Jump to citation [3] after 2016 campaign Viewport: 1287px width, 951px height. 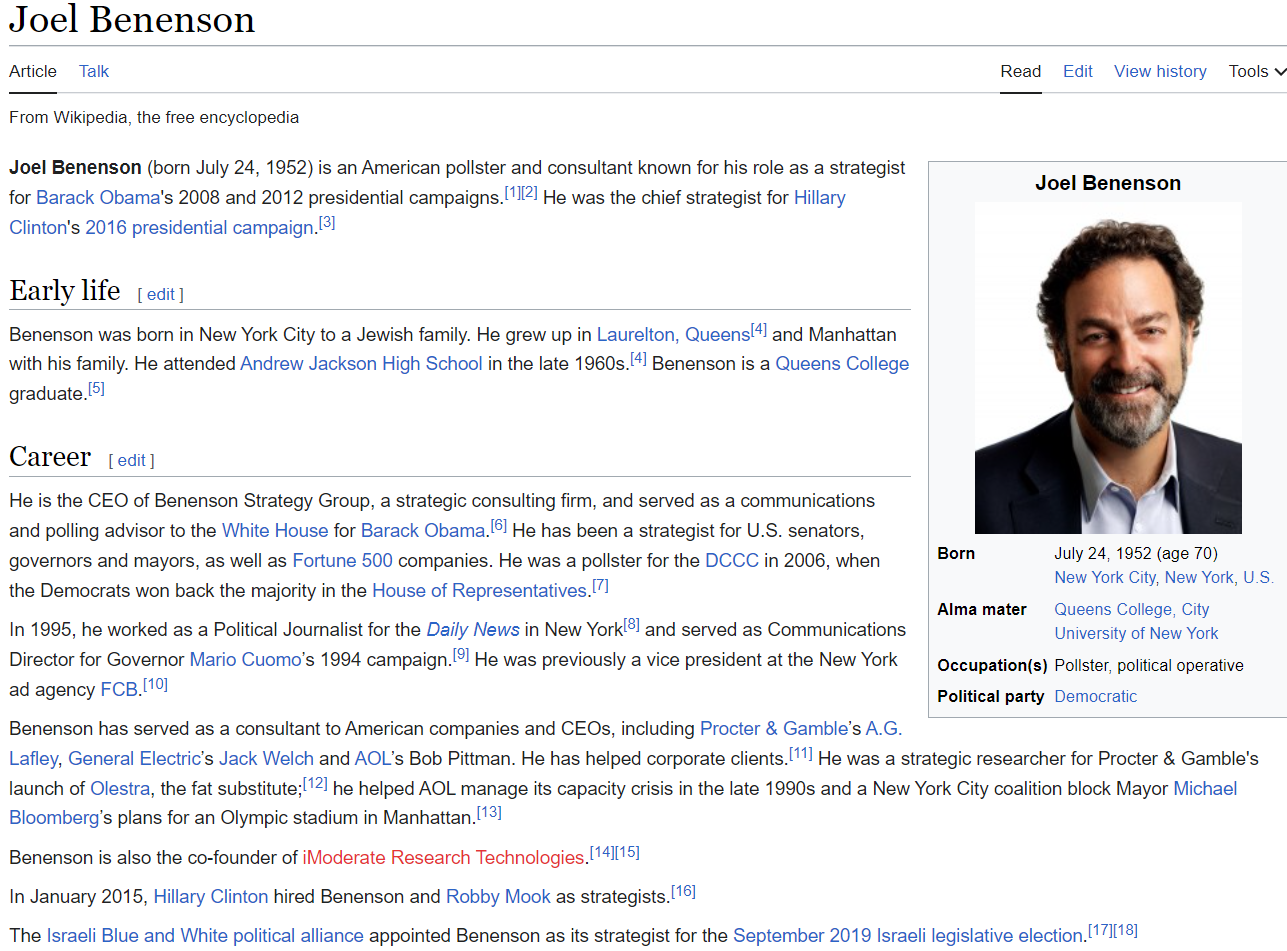click(x=327, y=222)
